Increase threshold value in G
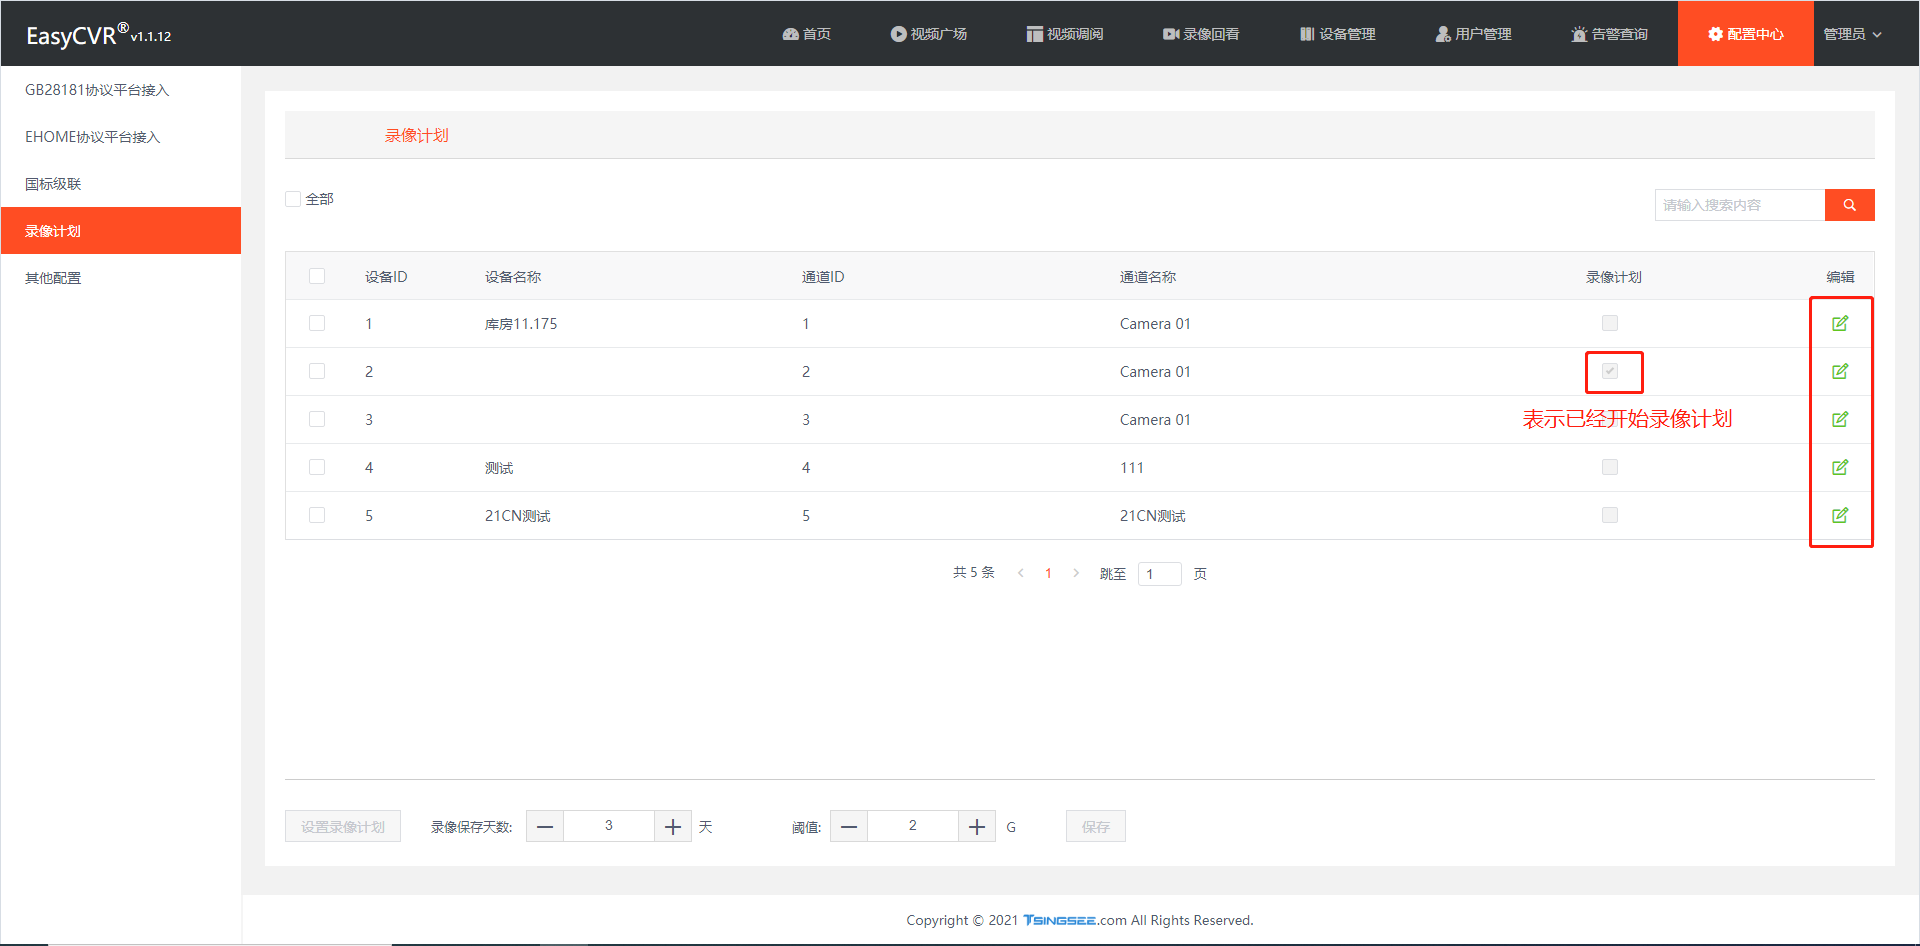 pos(977,826)
